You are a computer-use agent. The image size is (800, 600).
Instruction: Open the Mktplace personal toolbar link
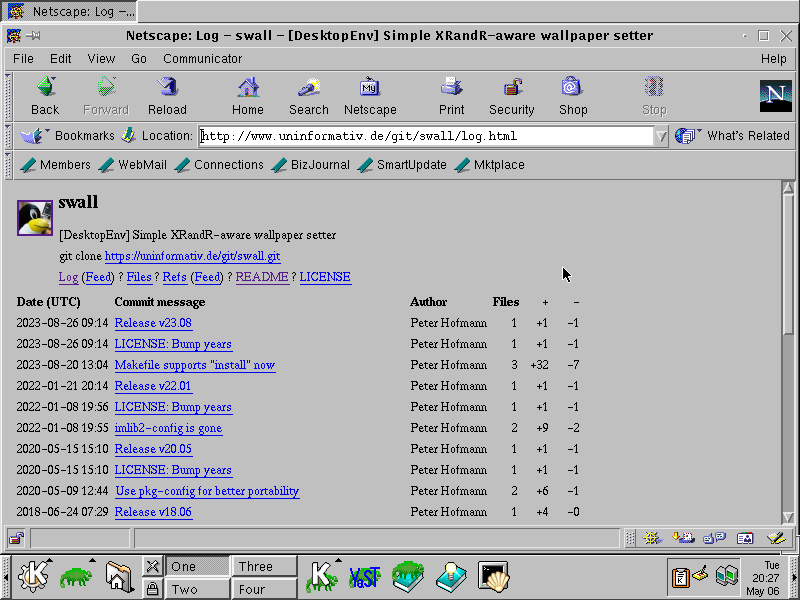click(489, 165)
